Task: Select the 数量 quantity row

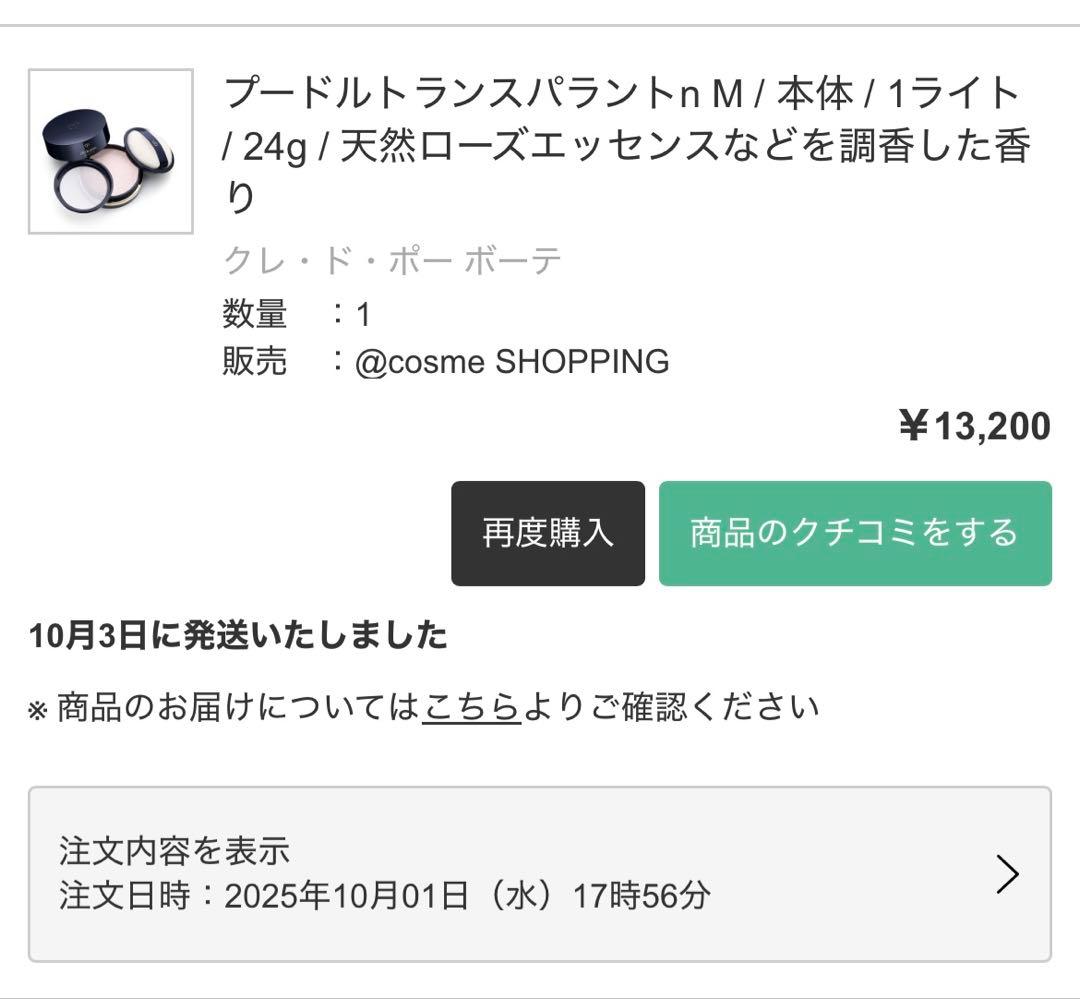Action: tap(300, 312)
